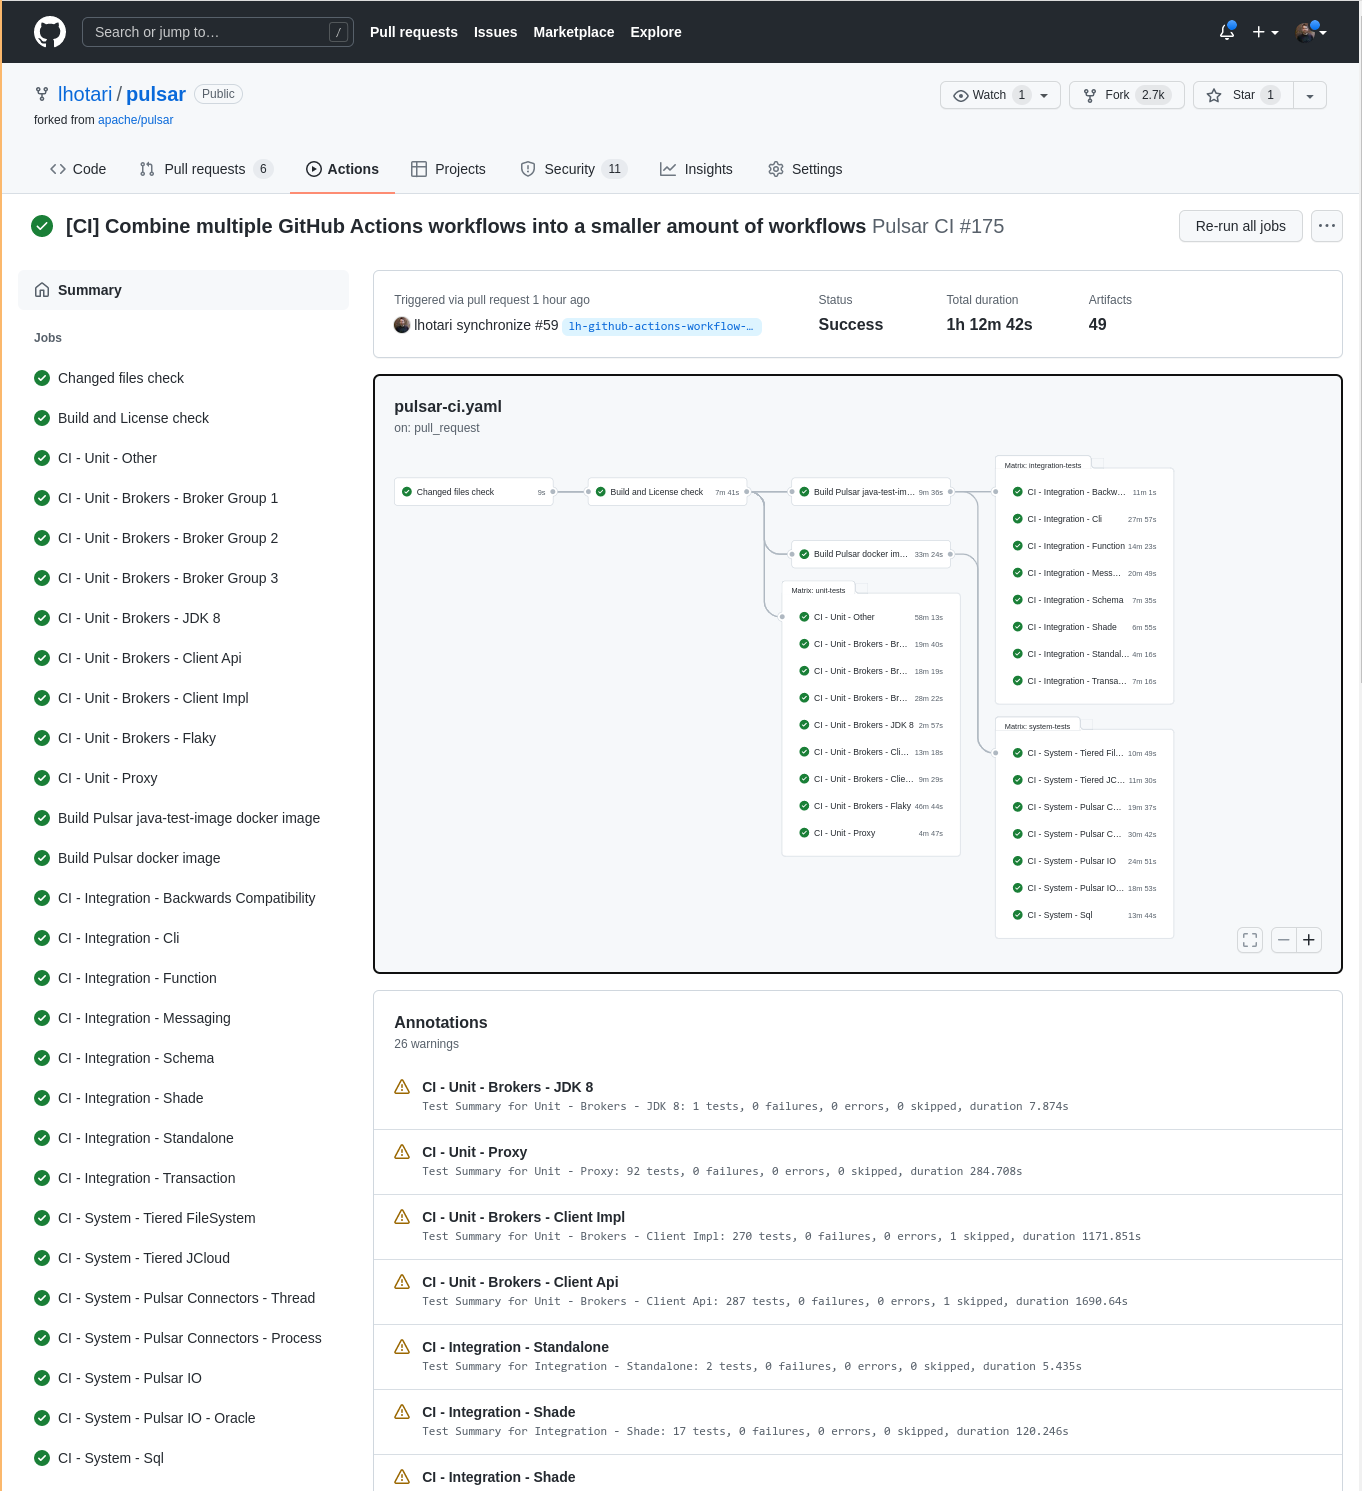1362x1491 pixels.
Task: Click the graph fullscreen icon
Action: tap(1250, 940)
